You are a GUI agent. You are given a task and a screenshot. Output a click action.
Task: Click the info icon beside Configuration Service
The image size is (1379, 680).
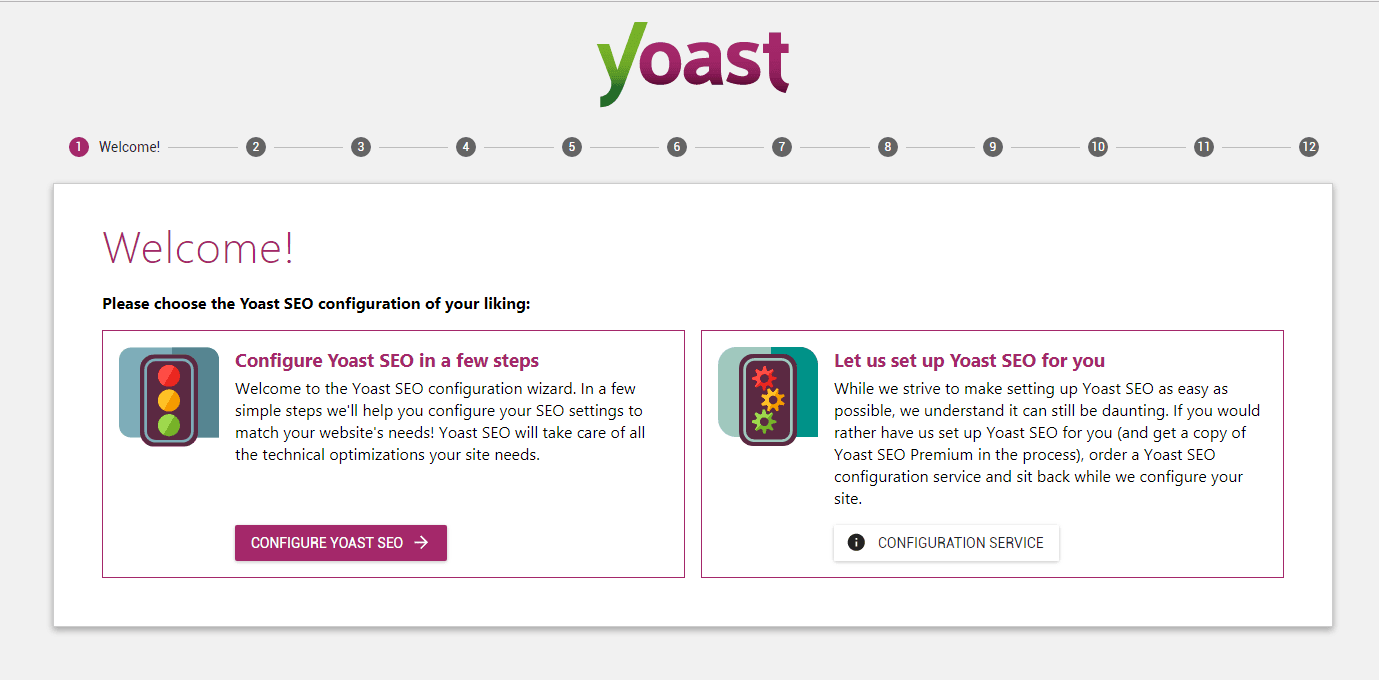856,543
